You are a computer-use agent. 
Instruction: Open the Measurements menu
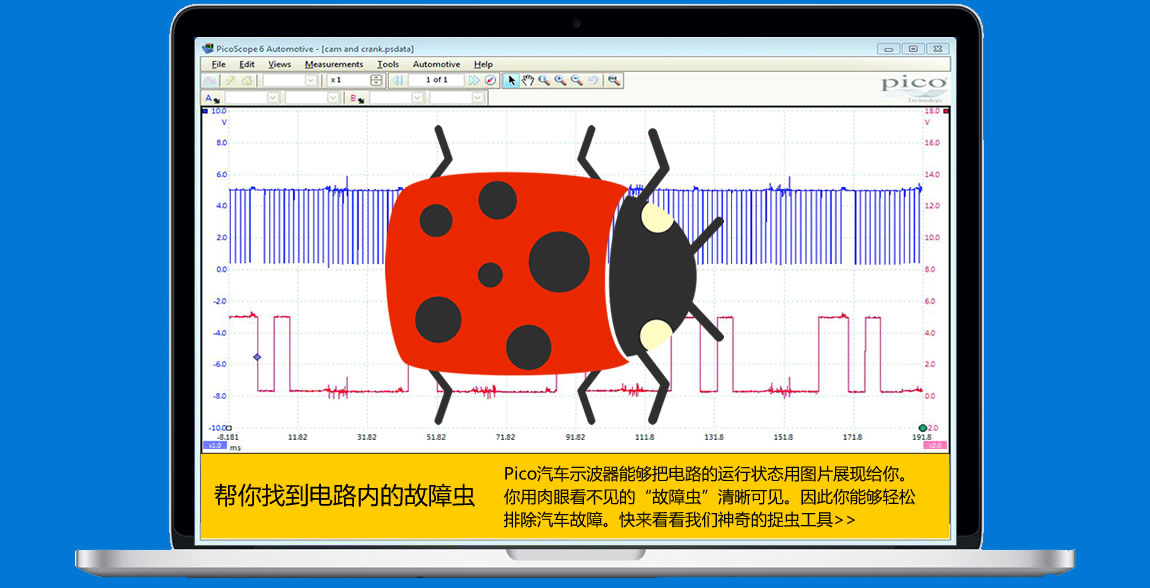click(x=334, y=64)
